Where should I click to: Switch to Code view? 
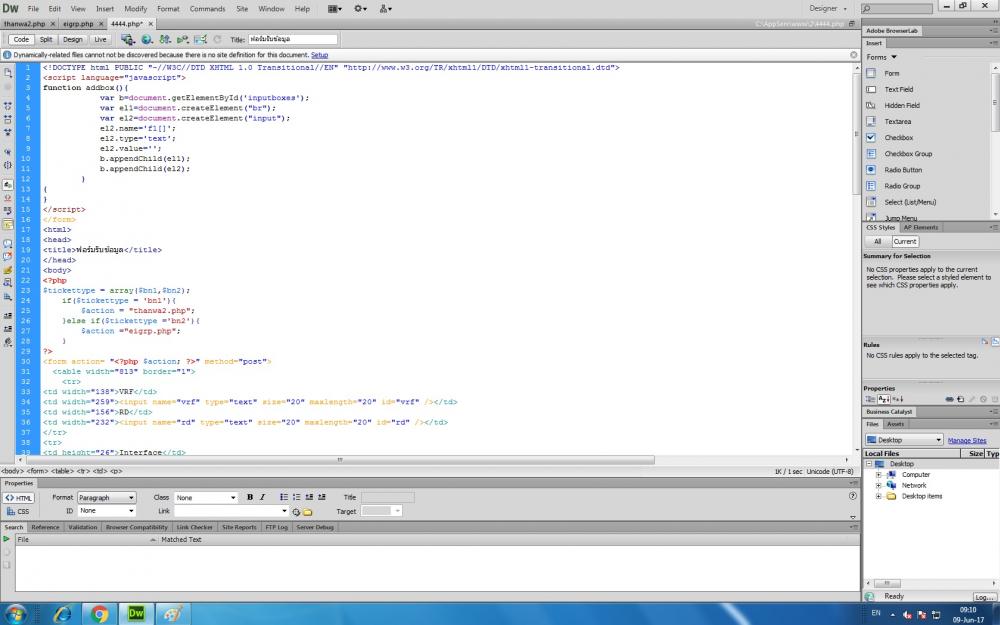[21, 40]
